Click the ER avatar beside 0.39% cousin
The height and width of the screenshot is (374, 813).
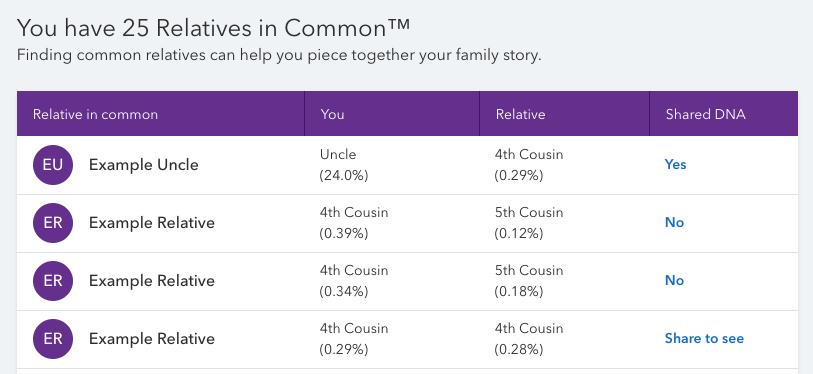click(53, 223)
